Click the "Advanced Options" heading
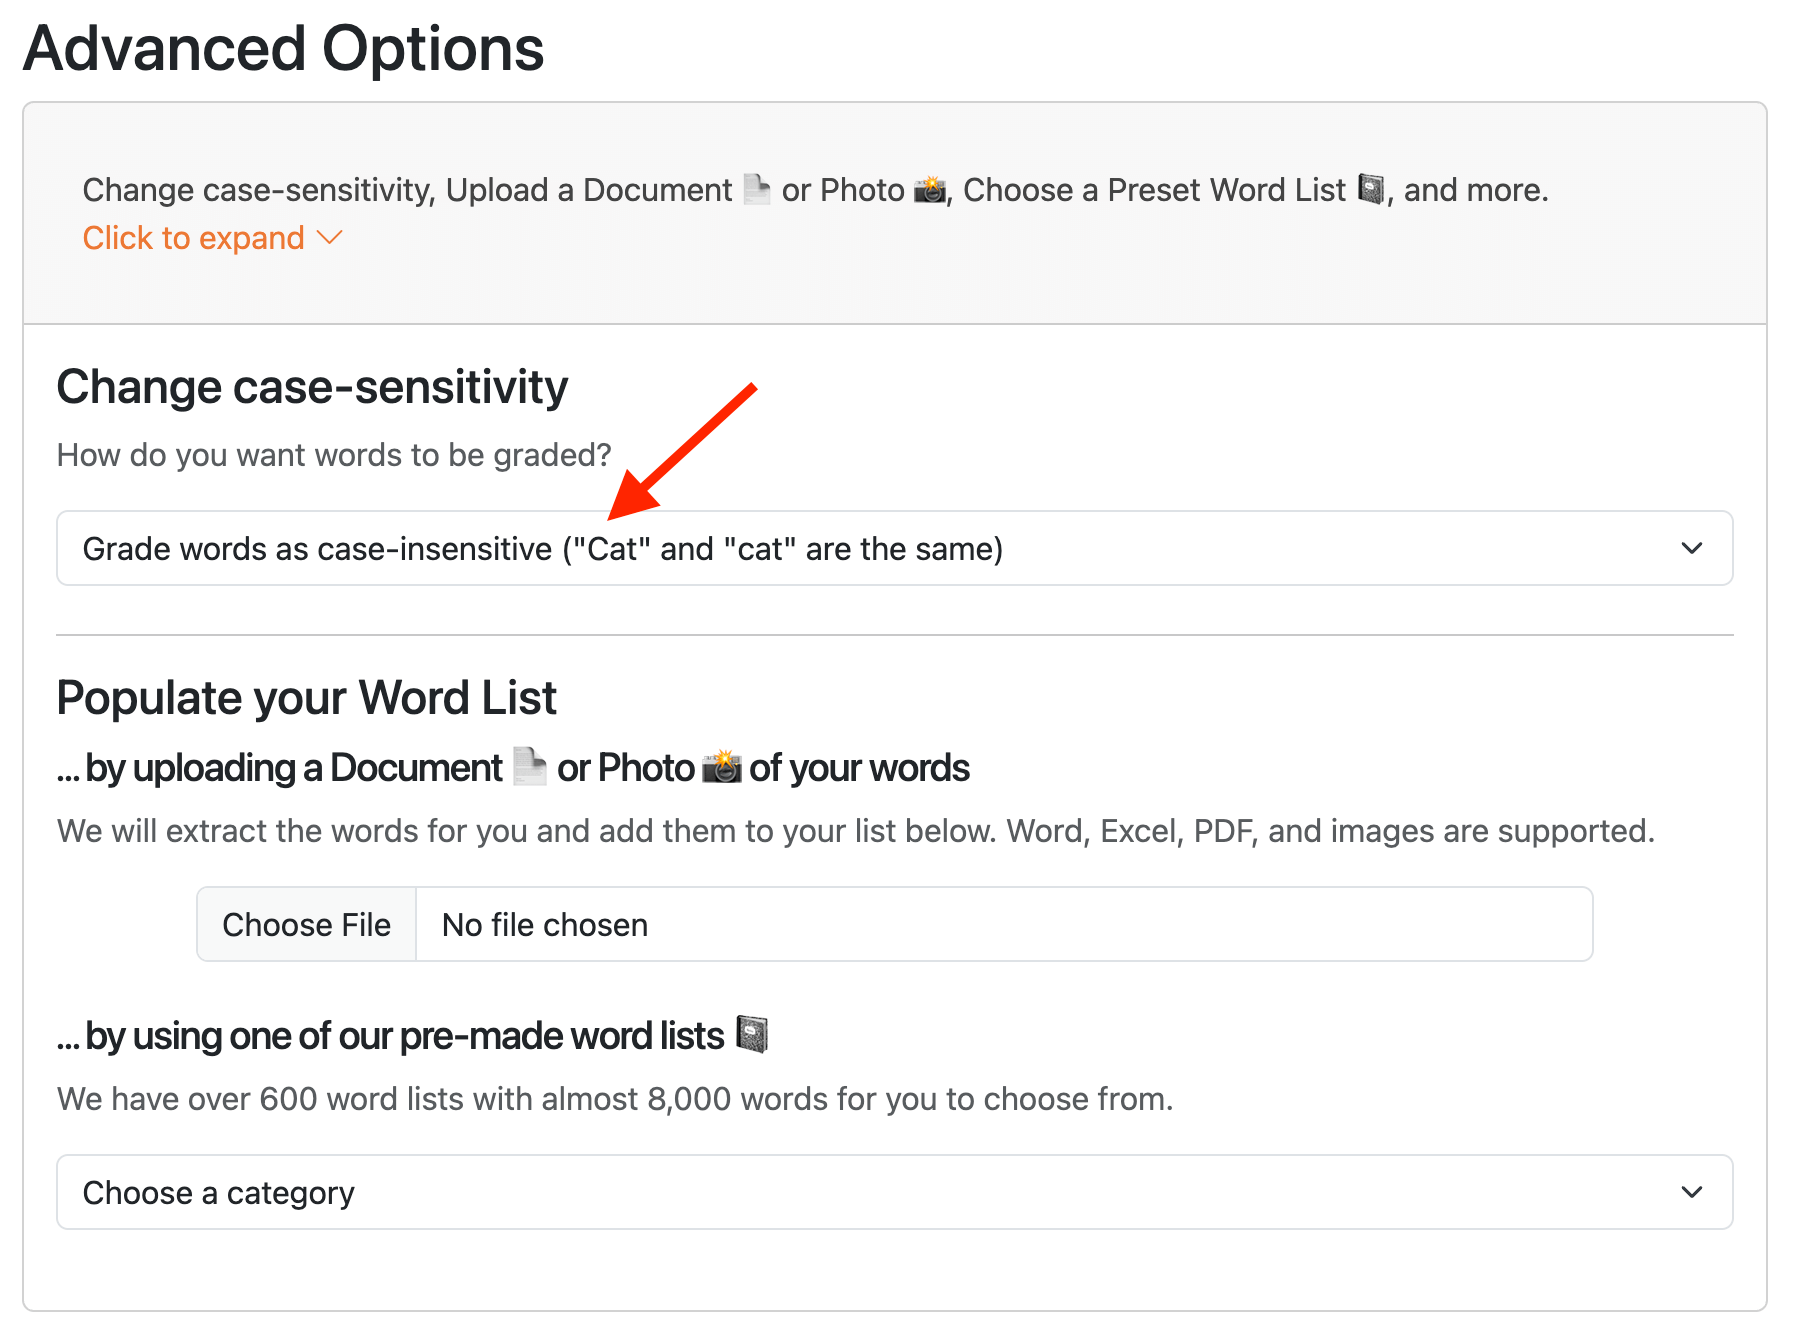 coord(284,48)
